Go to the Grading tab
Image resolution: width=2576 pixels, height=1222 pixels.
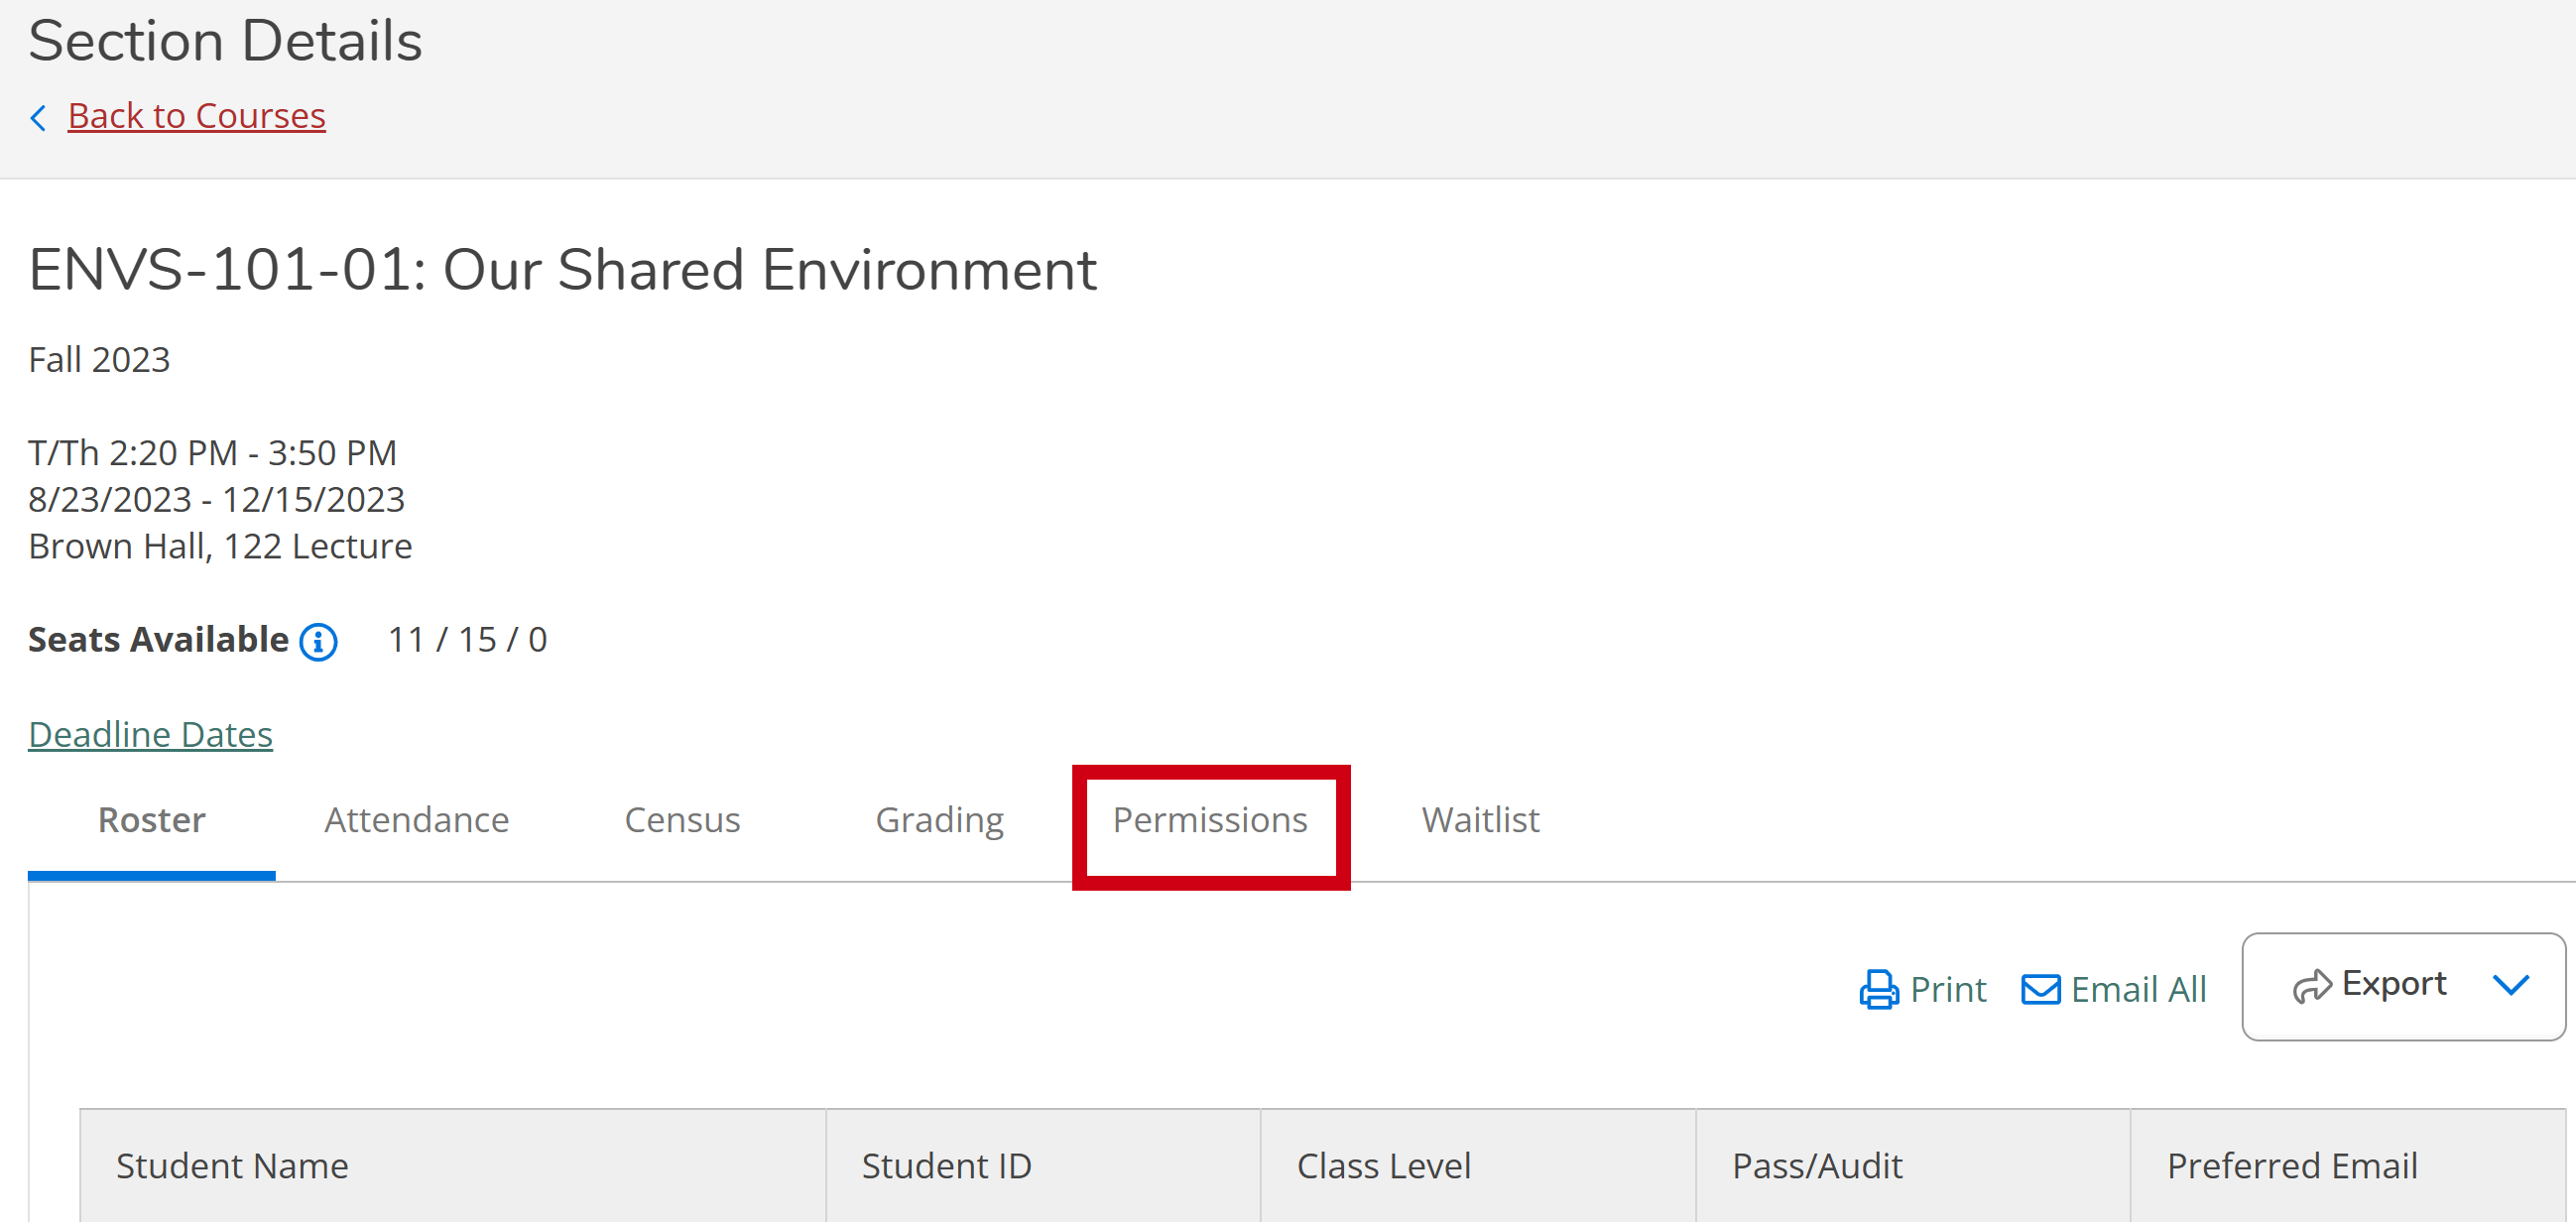click(x=939, y=820)
